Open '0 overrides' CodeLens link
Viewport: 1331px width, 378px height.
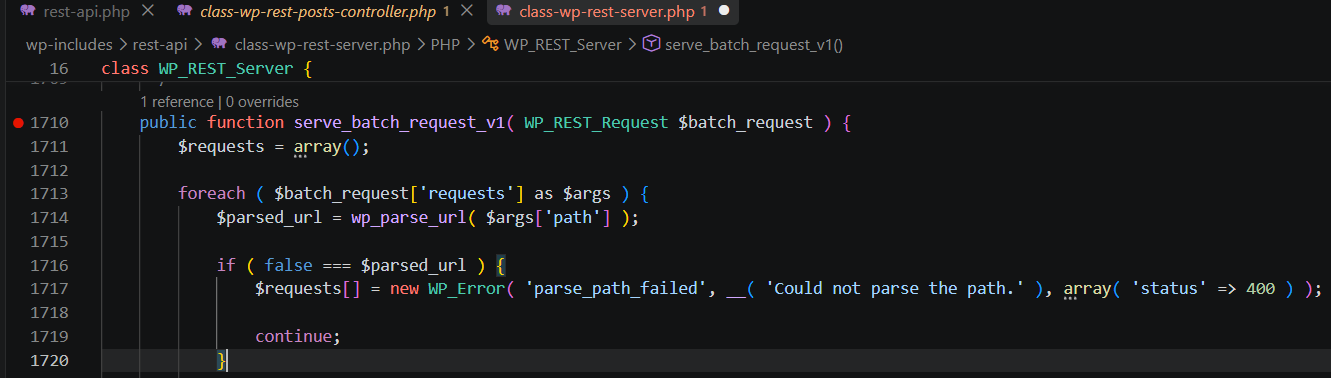tap(262, 101)
